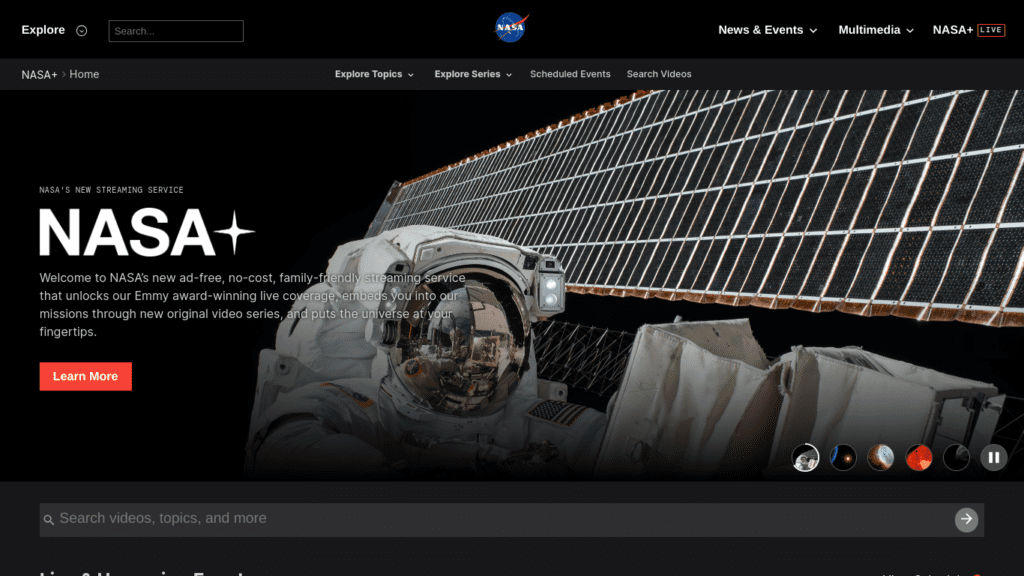Click the Learn More button

point(86,376)
